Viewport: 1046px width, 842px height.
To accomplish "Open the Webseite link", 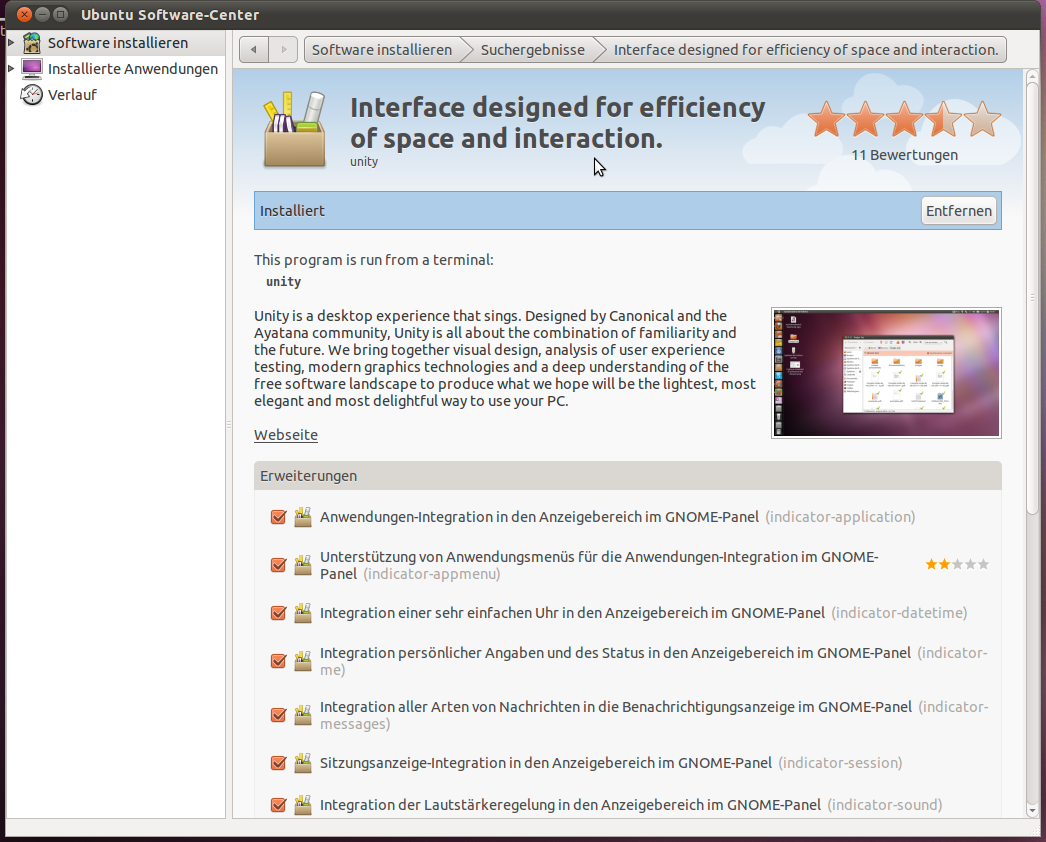I will click(285, 434).
